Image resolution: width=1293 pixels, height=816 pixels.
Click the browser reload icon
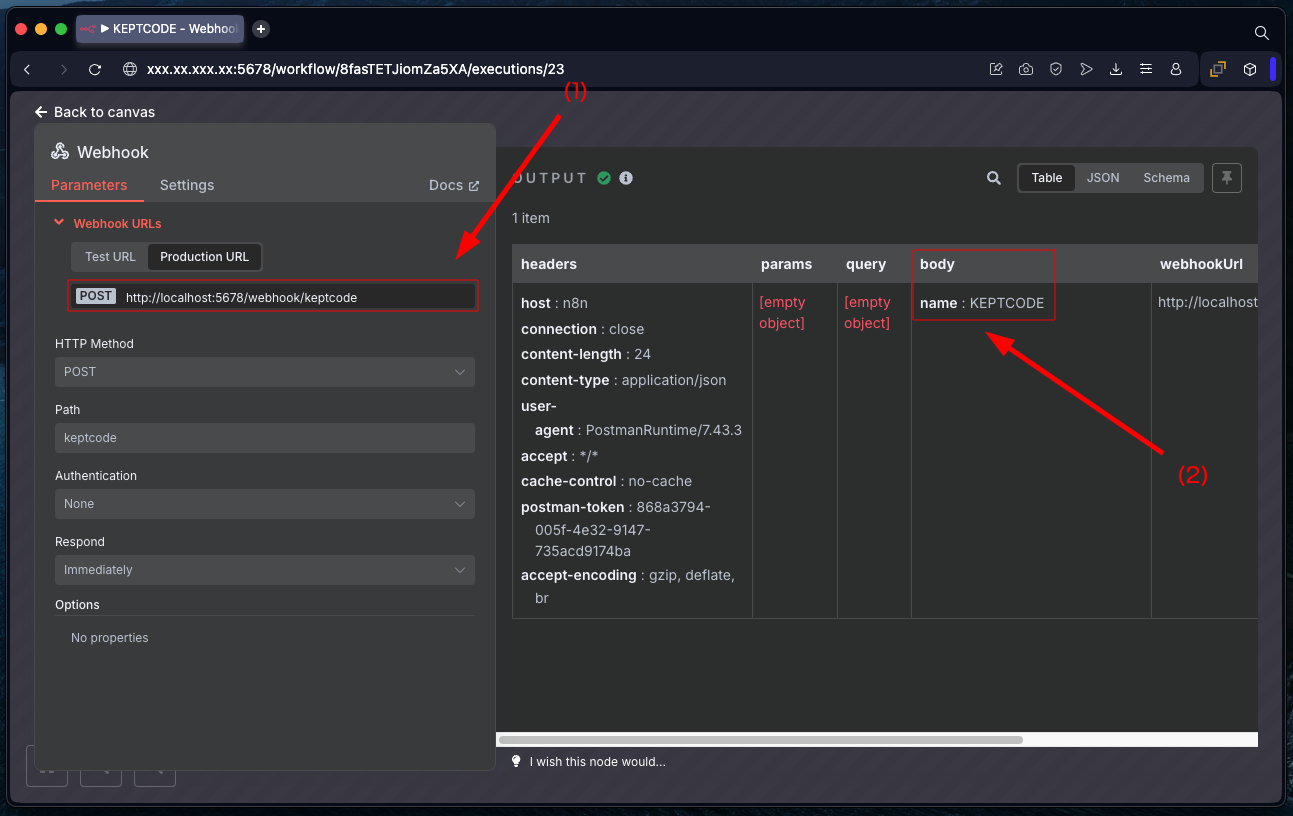pyautogui.click(x=95, y=69)
